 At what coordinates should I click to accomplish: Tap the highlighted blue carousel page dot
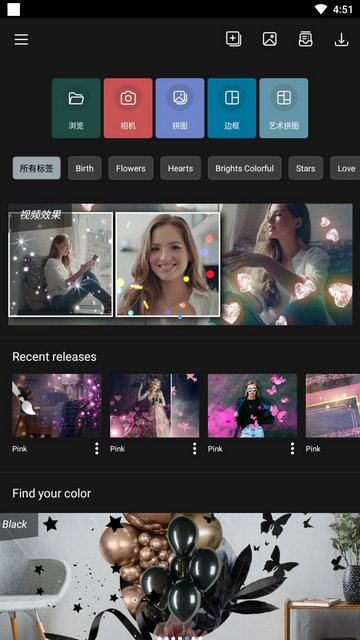(187, 638)
